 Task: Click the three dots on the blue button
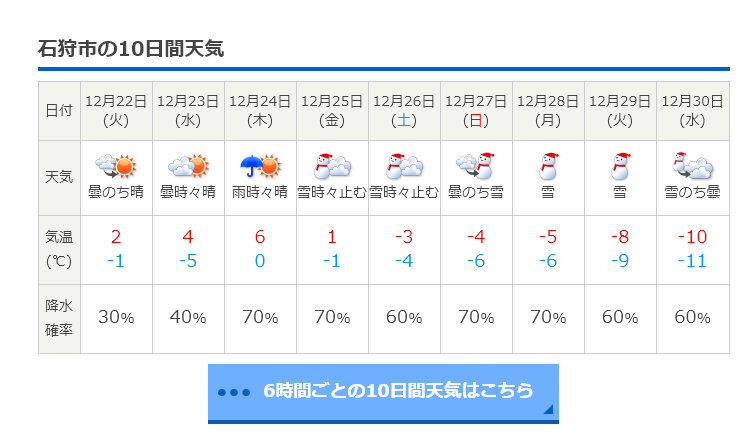coord(234,393)
